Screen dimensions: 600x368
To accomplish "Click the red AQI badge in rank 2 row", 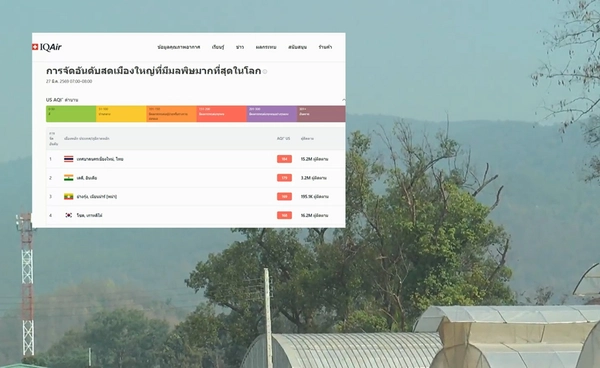I will pyautogui.click(x=284, y=177).
